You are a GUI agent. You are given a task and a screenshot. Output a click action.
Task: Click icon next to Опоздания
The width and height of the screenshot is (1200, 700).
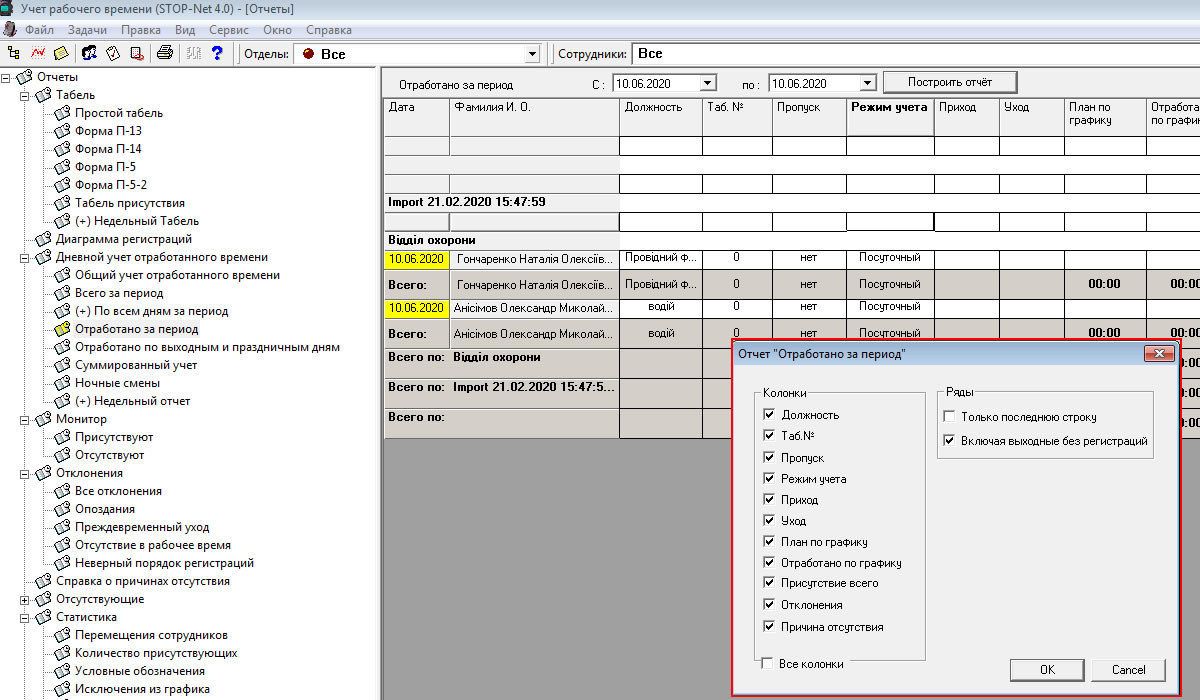63,509
